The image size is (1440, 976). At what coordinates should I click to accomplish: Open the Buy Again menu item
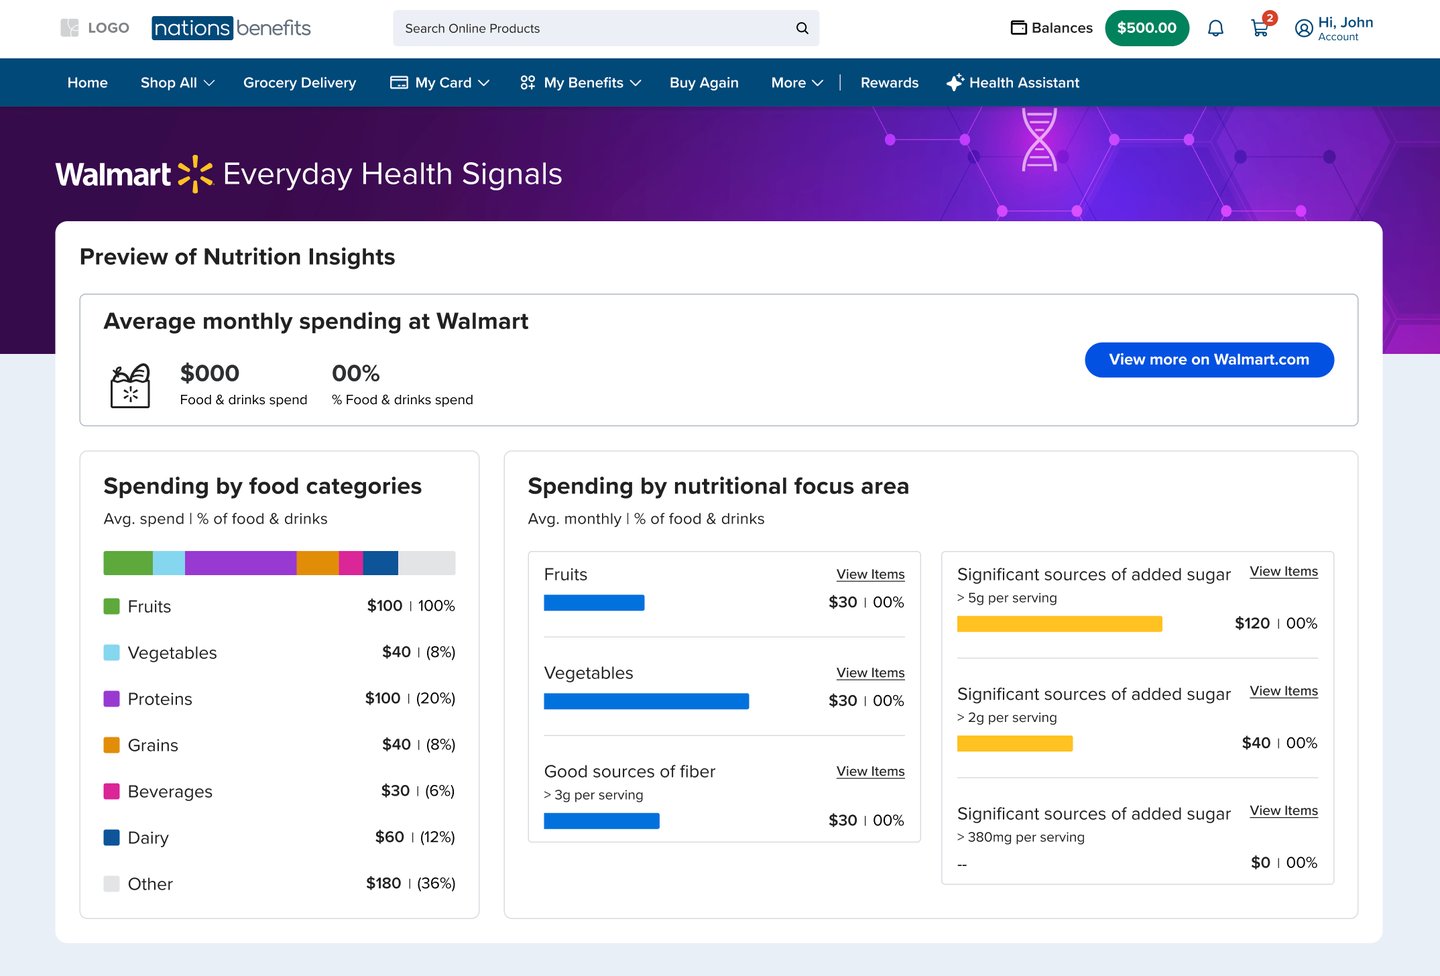click(704, 83)
